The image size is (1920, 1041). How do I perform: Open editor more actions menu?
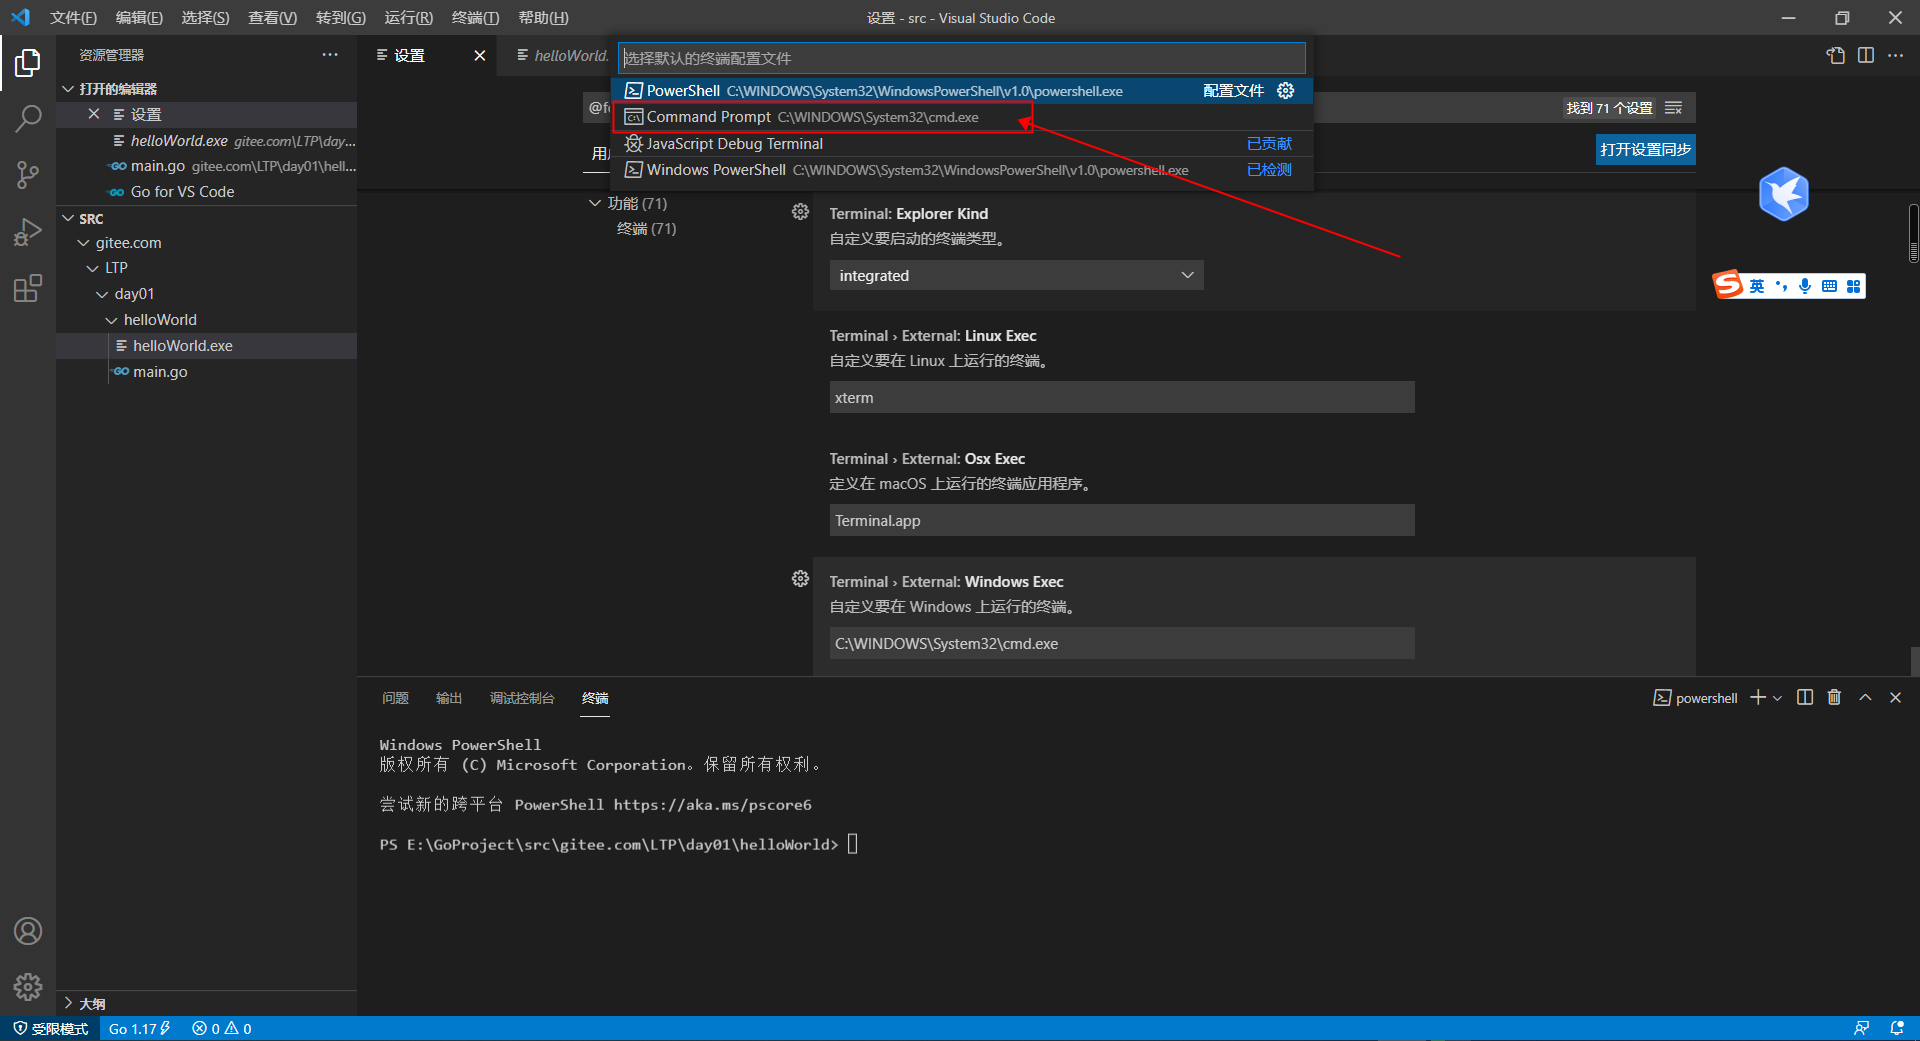1896,56
